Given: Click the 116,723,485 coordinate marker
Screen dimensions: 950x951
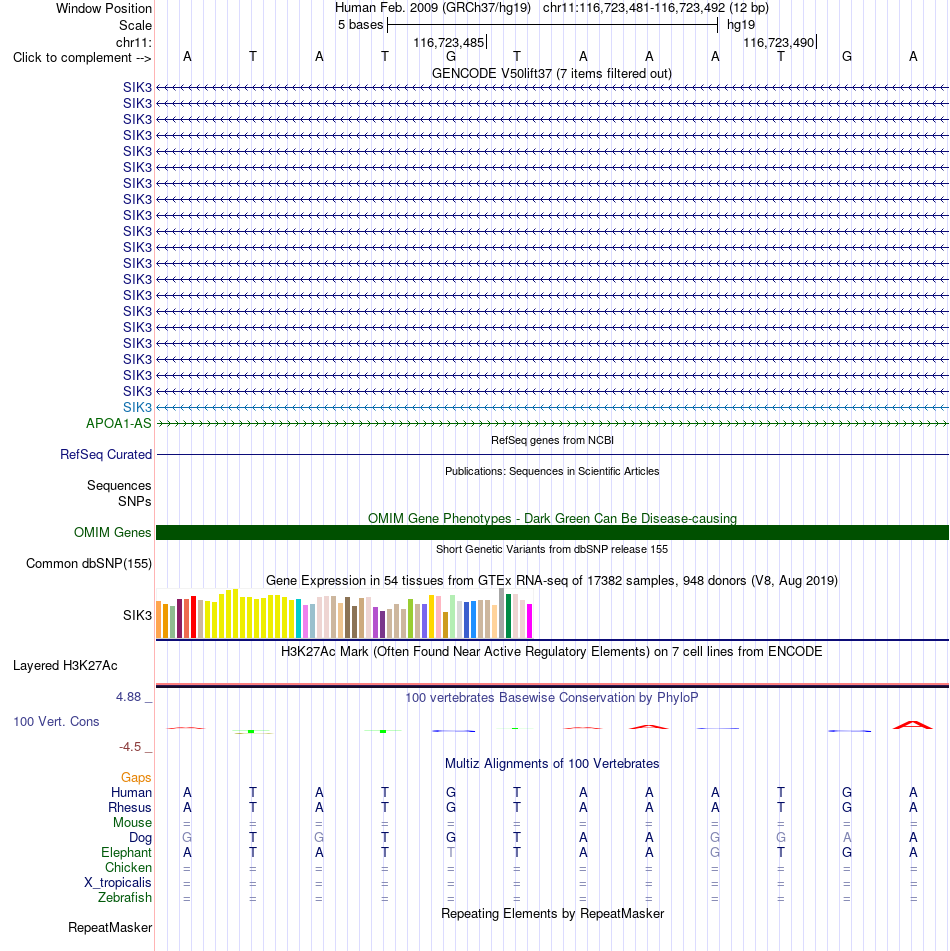Looking at the screenshot, I should pos(449,42).
